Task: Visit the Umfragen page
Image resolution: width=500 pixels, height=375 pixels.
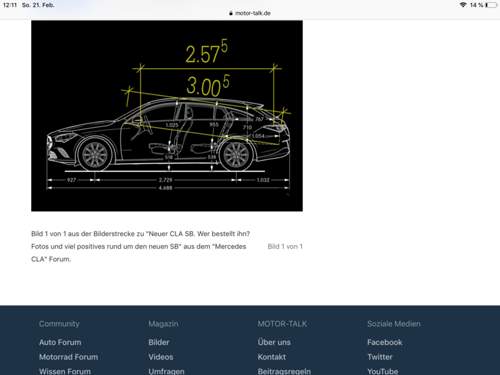Action: pos(166,371)
